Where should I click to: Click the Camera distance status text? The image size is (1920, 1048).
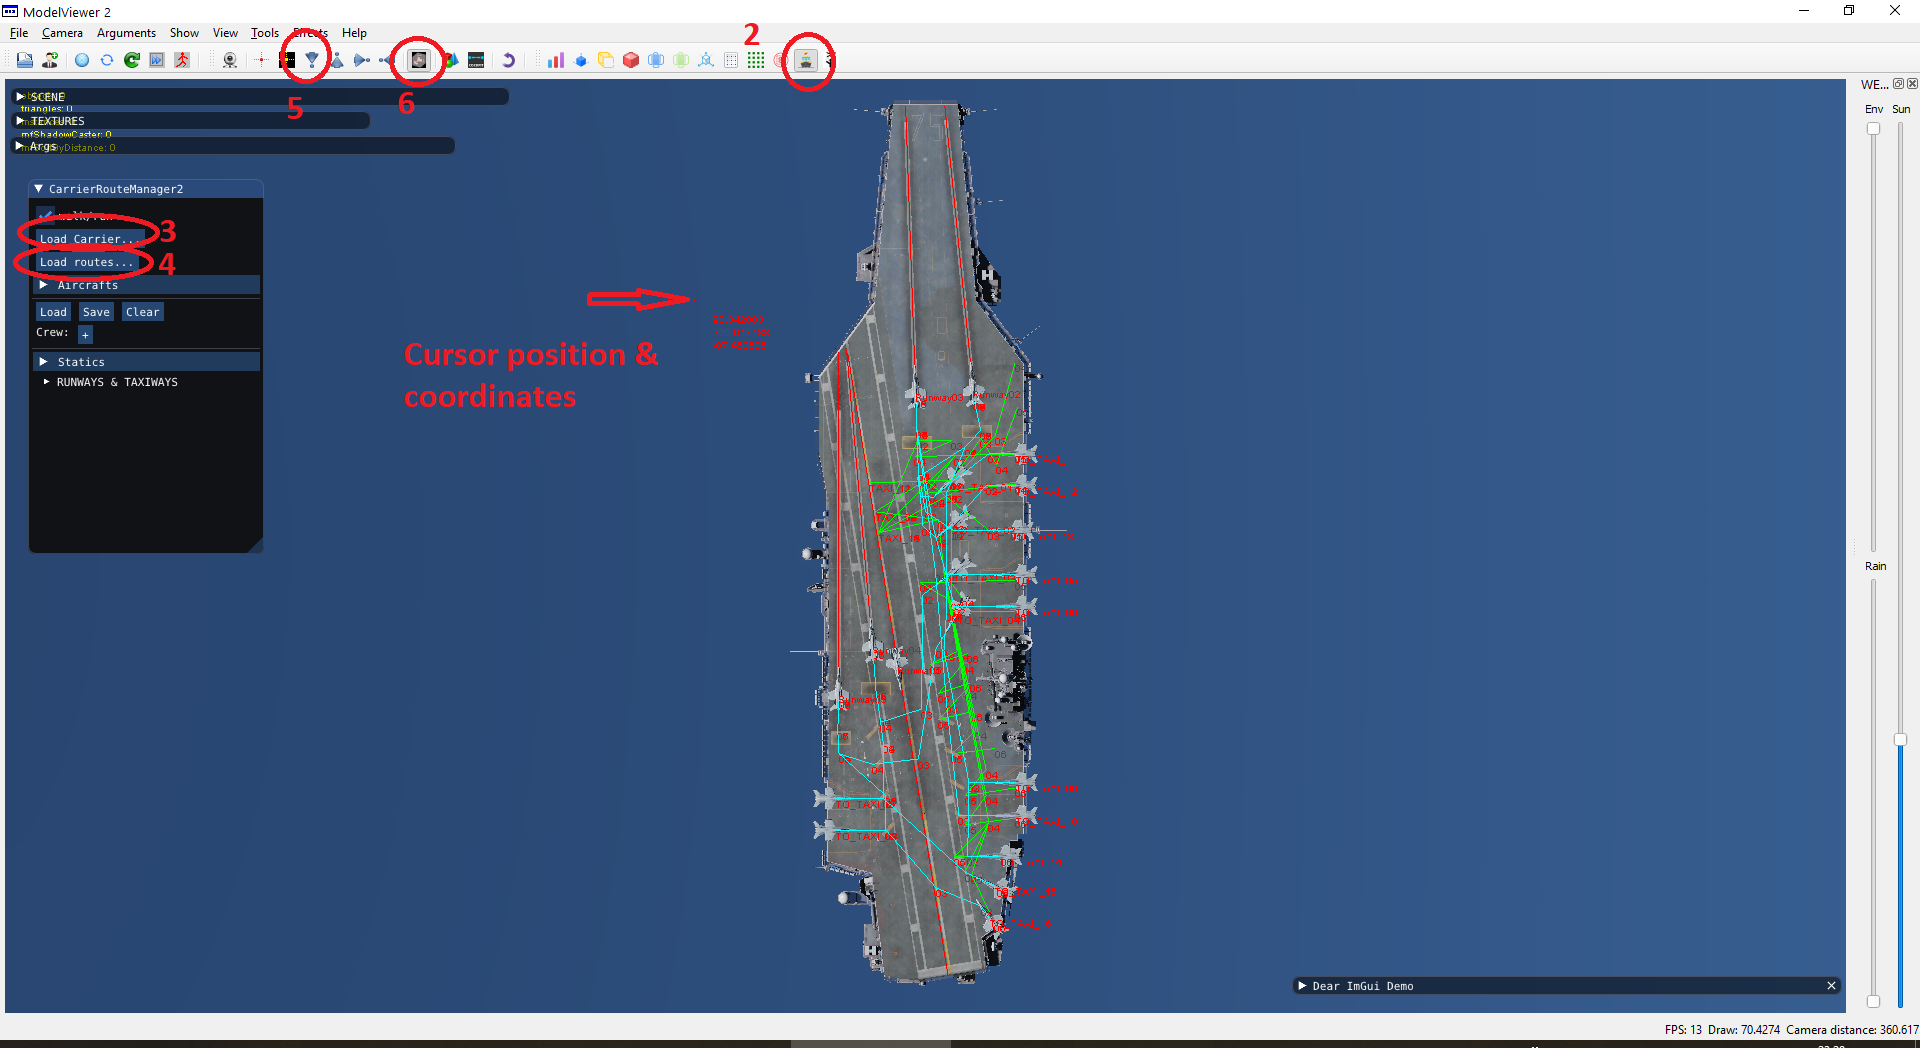(x=1852, y=1030)
